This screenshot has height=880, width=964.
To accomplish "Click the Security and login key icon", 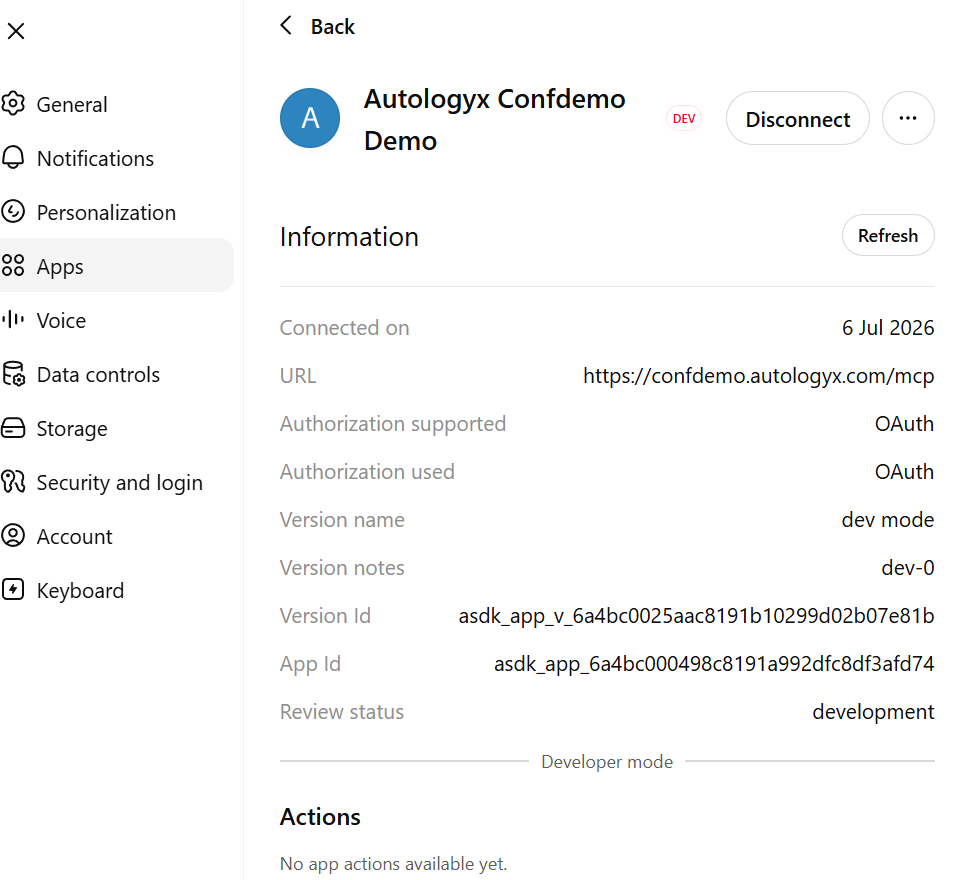I will pyautogui.click(x=13, y=482).
